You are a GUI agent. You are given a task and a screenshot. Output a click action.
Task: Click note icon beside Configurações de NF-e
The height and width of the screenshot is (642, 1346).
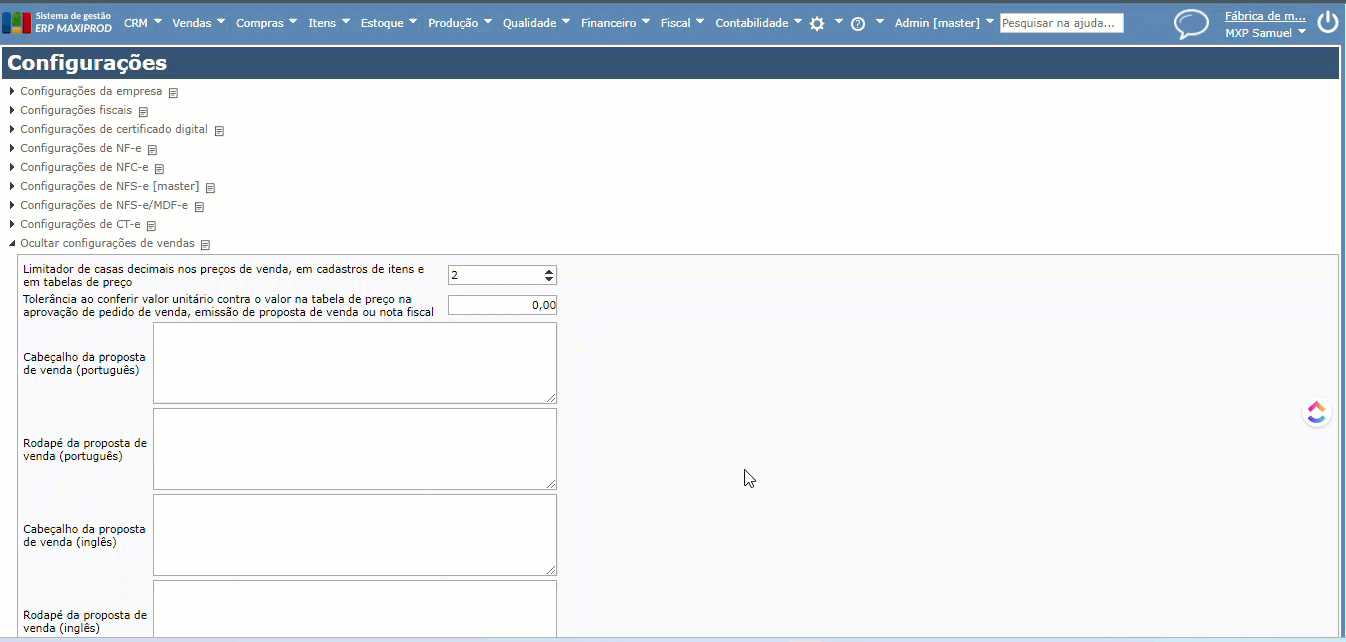click(152, 149)
